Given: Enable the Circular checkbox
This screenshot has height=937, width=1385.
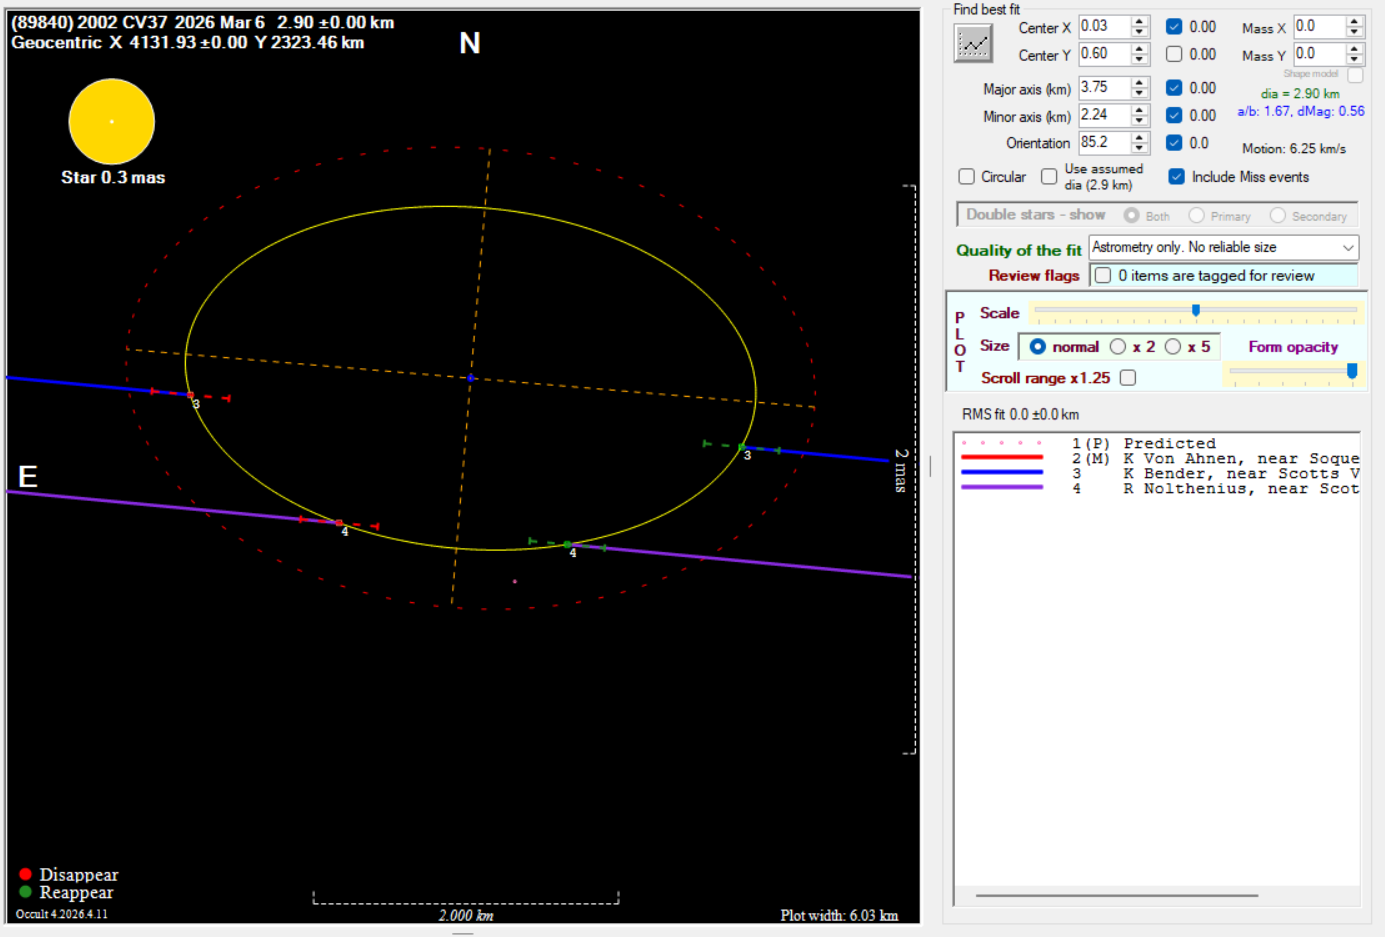Looking at the screenshot, I should pos(967,177).
